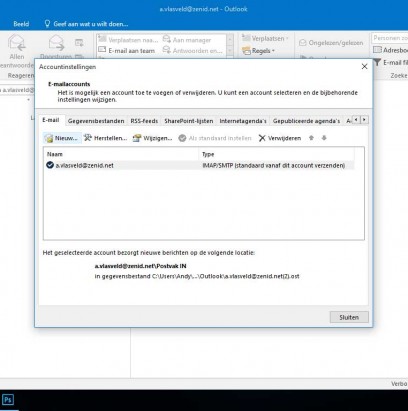Screen dimensions: 408x411
Task: Click the Naam column header
Action: (121, 154)
